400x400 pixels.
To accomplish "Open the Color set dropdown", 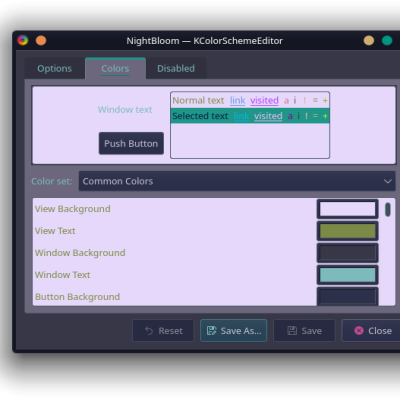I will click(x=237, y=181).
